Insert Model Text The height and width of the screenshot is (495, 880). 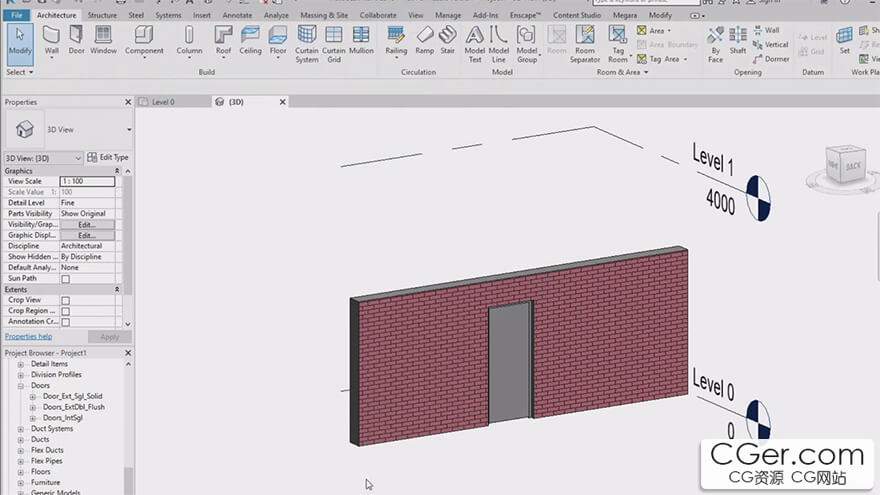475,44
